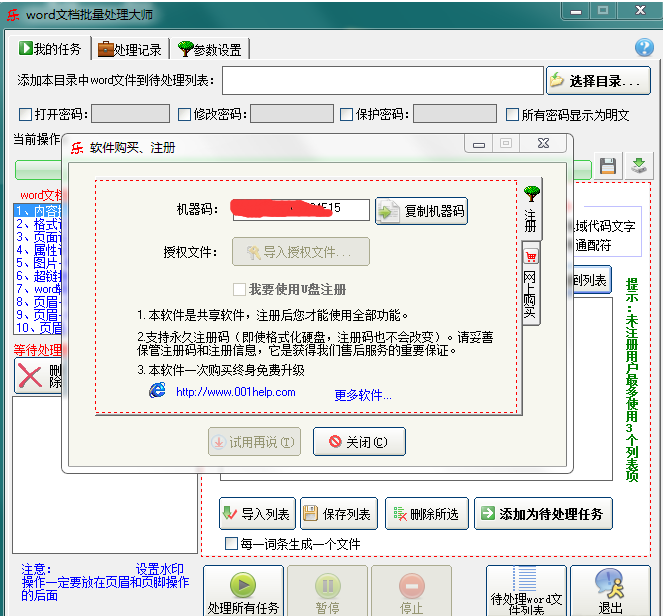Screen dimensions: 663x616
Task: Click 导入列表 import list button
Action: [x=256, y=514]
